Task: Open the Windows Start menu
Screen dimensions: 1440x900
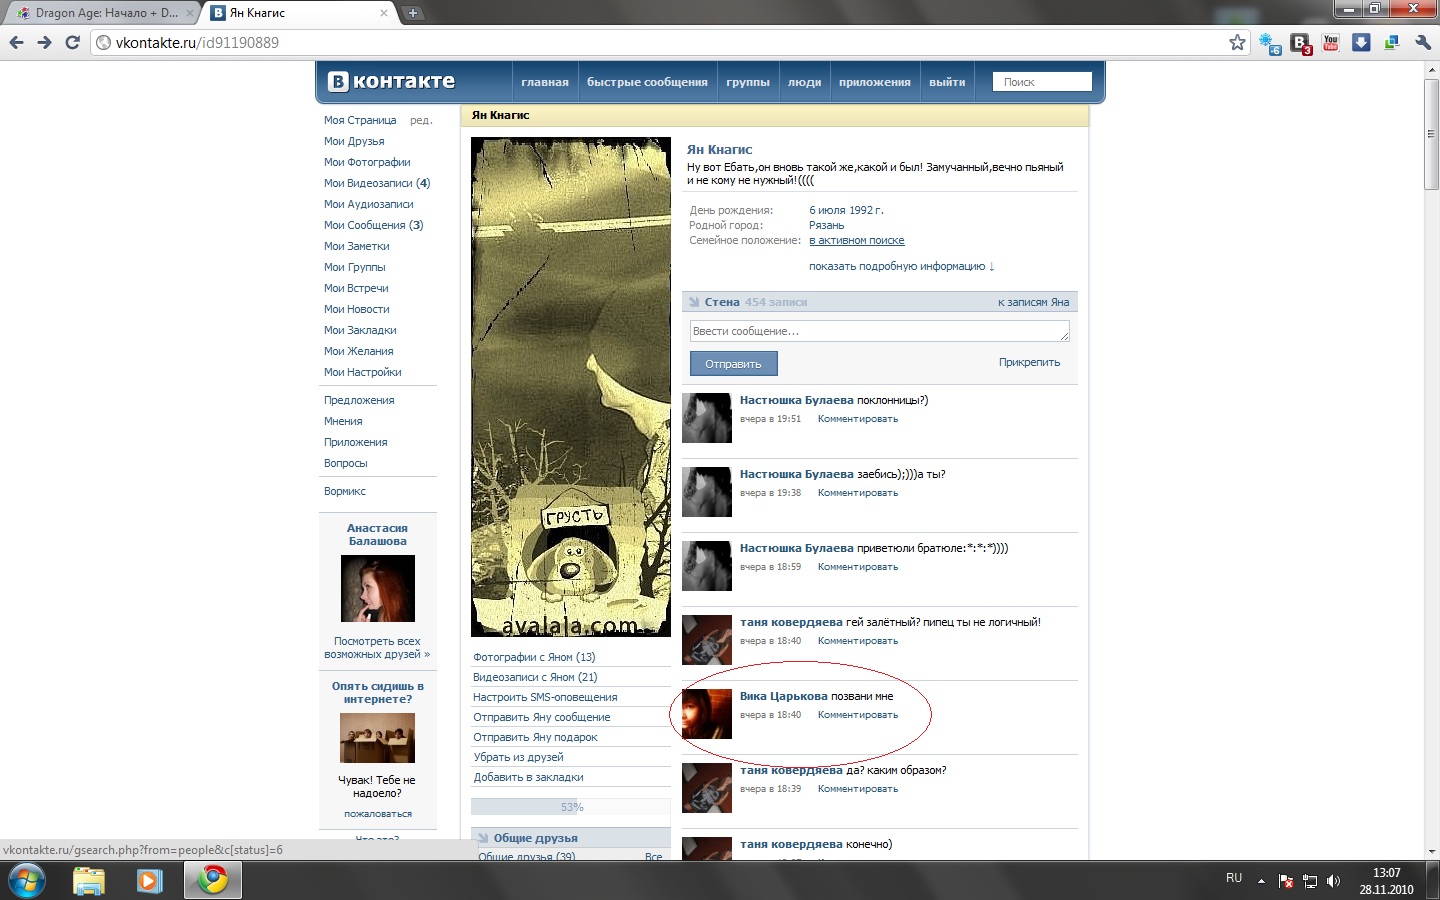Action: click(x=26, y=880)
